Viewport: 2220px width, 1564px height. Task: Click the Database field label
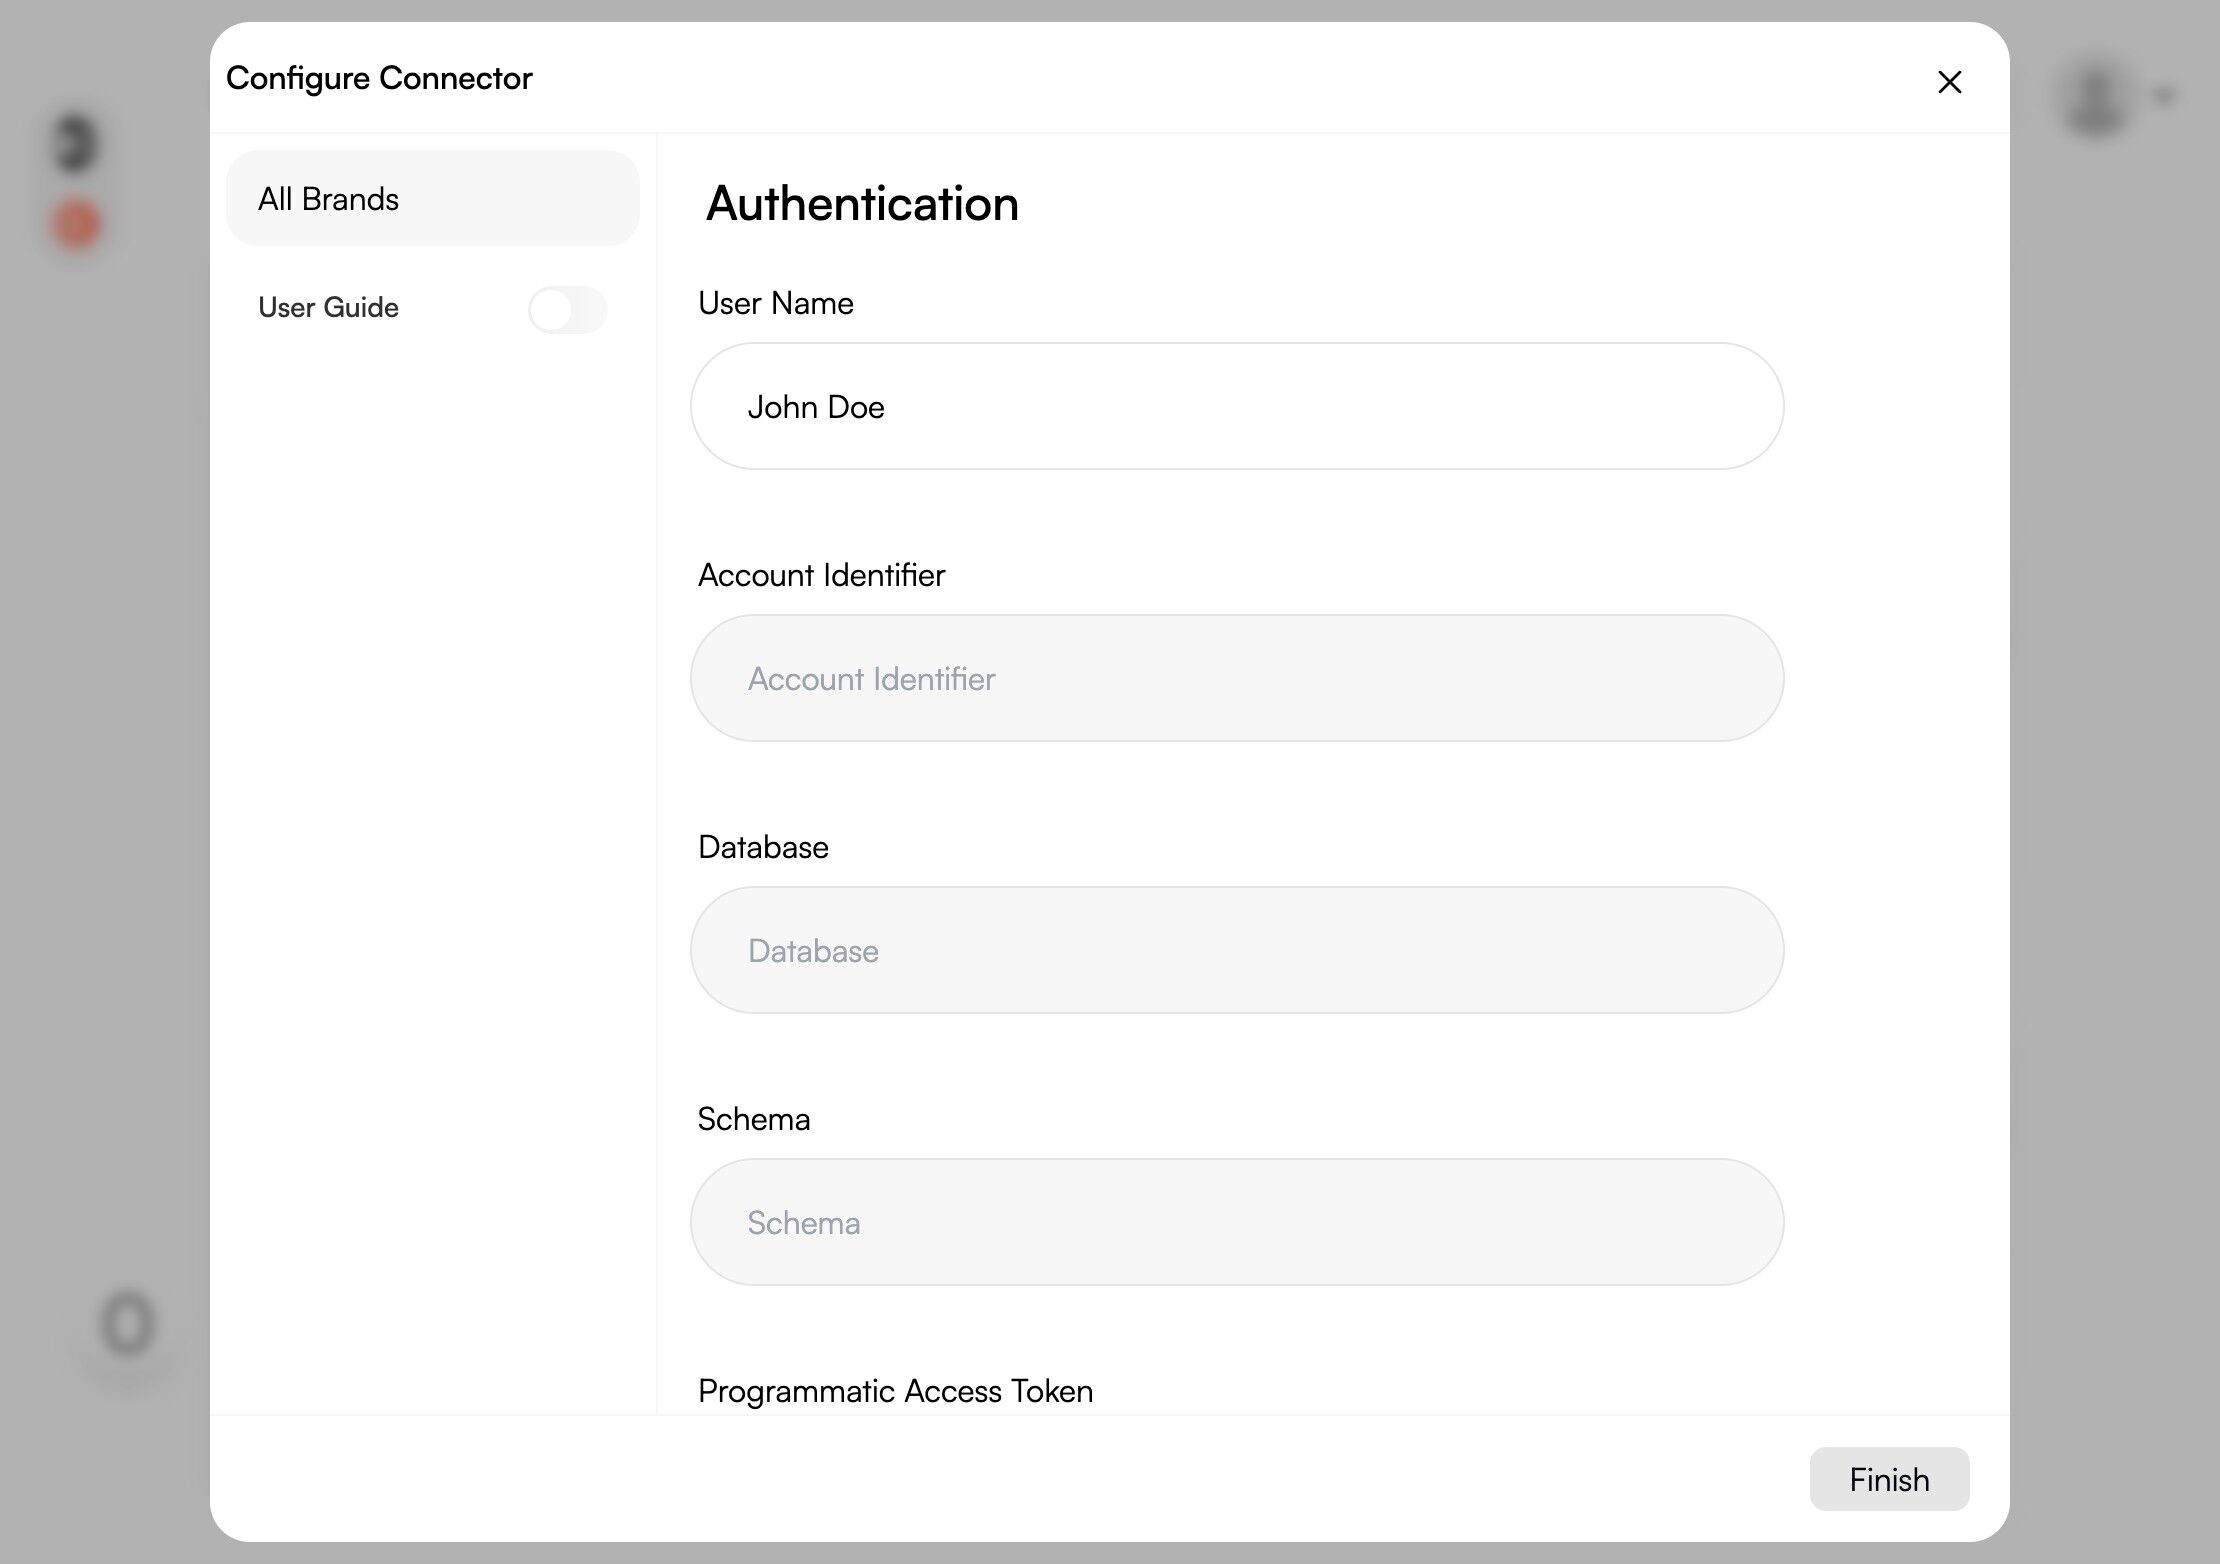click(x=763, y=847)
